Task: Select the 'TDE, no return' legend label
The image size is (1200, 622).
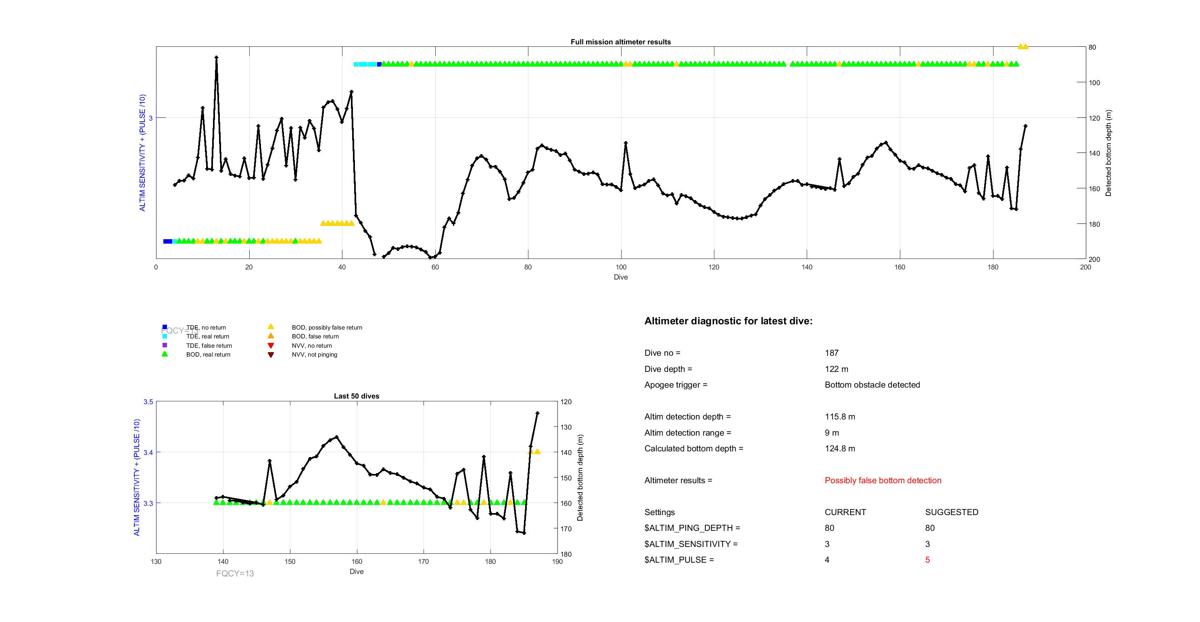Action: pyautogui.click(x=208, y=327)
